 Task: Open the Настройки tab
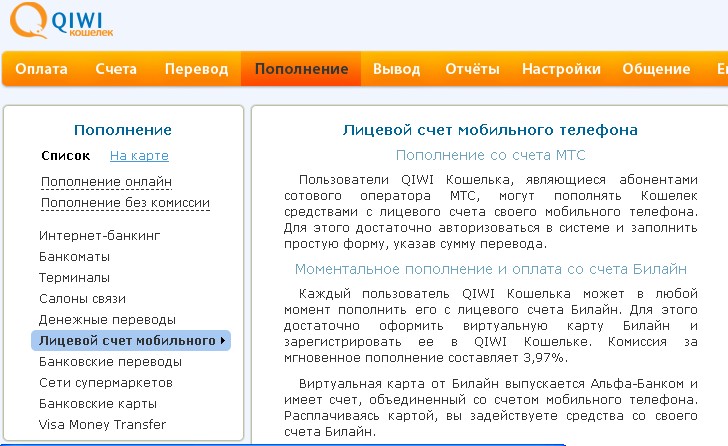(561, 69)
